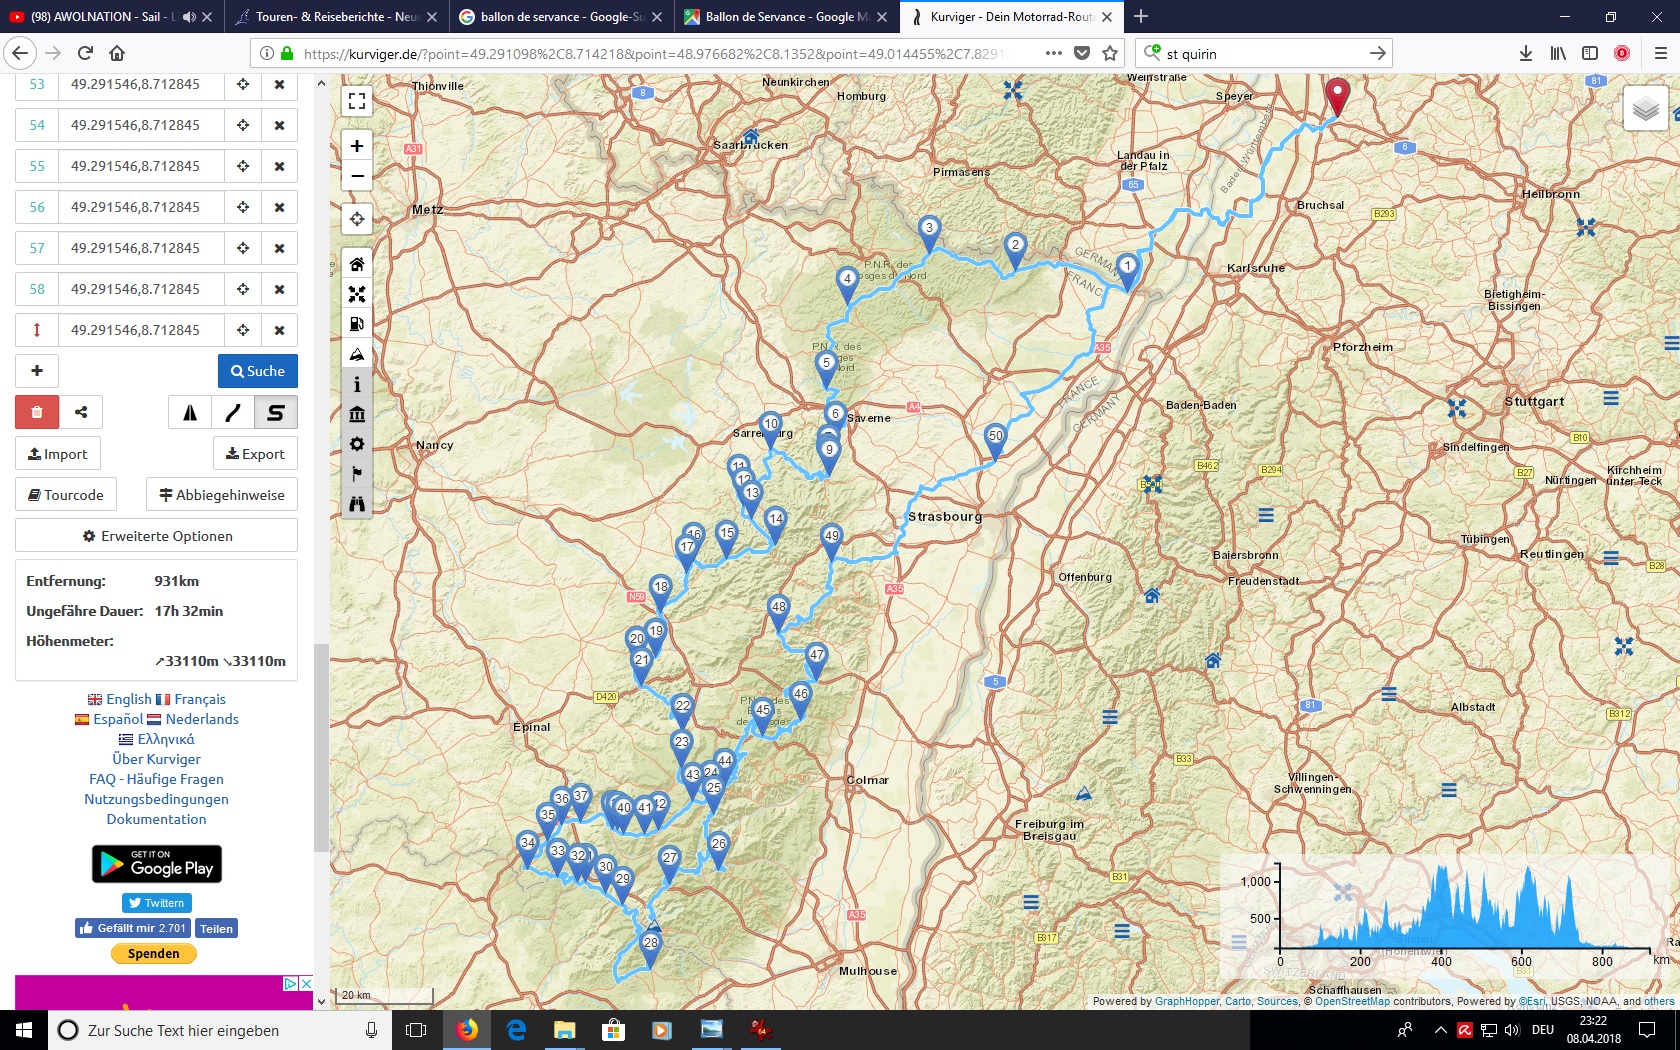Click the st quirin search box

(1264, 54)
